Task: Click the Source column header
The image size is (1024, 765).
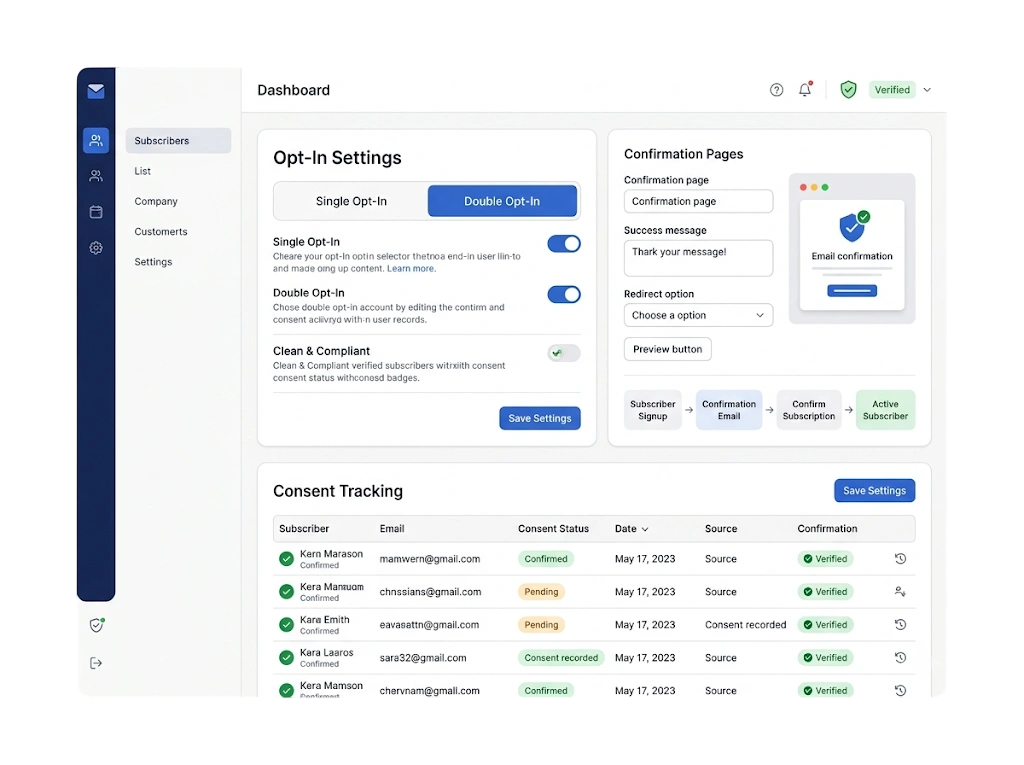Action: click(721, 529)
